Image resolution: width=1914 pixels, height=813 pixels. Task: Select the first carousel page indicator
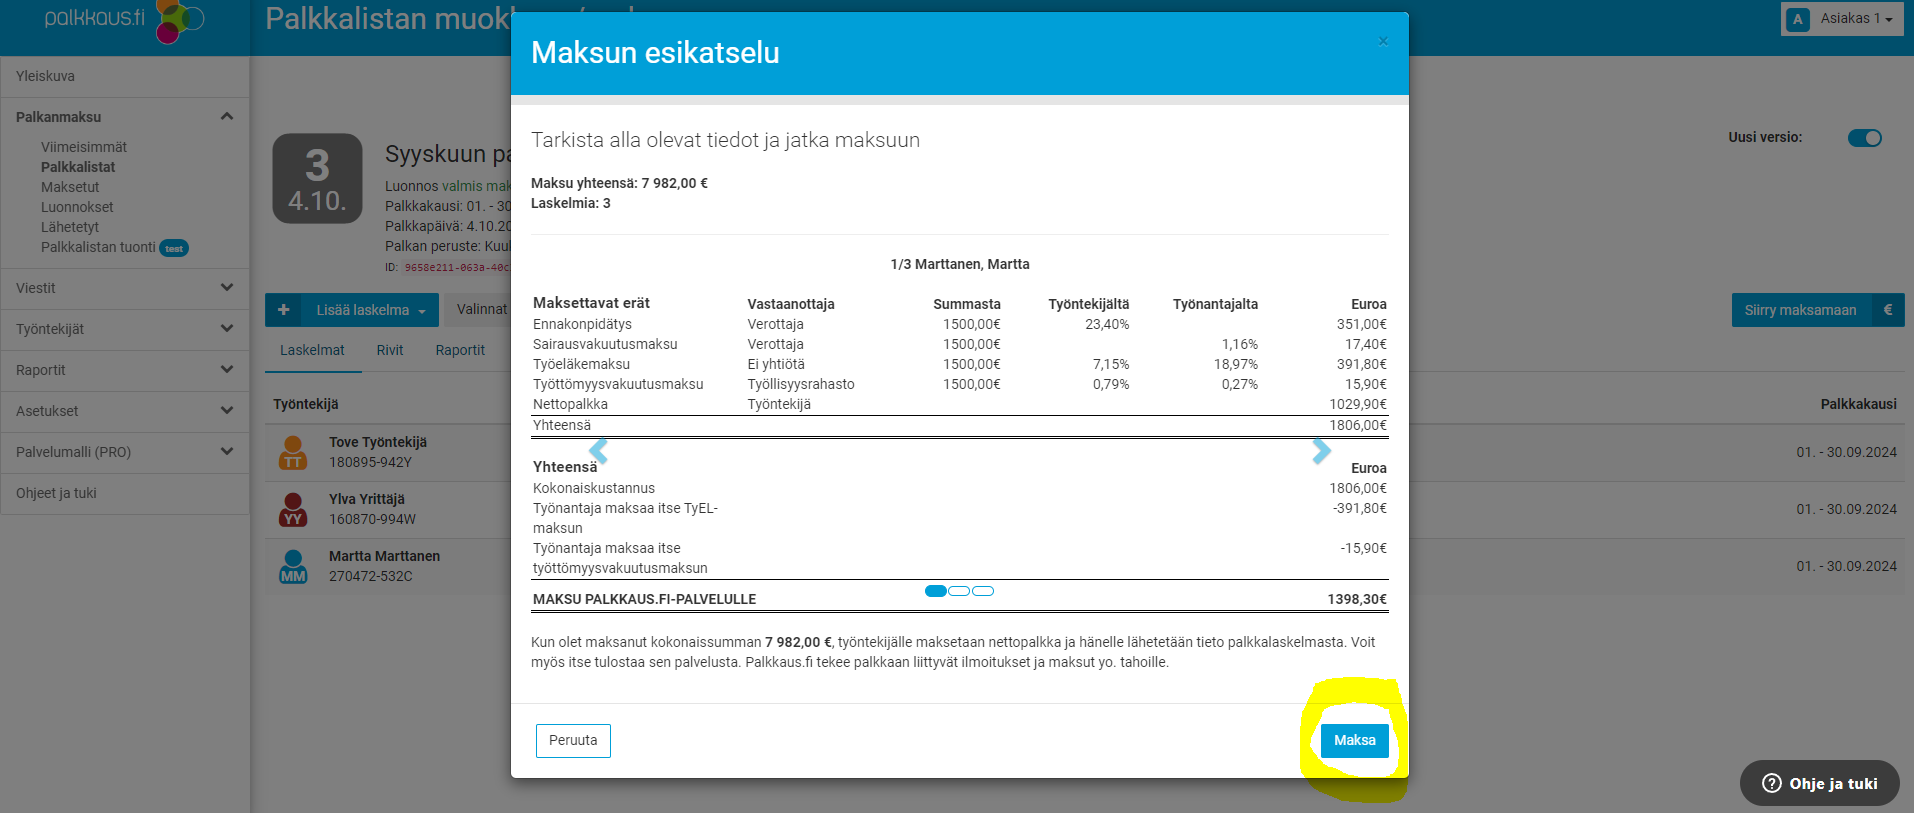(936, 591)
